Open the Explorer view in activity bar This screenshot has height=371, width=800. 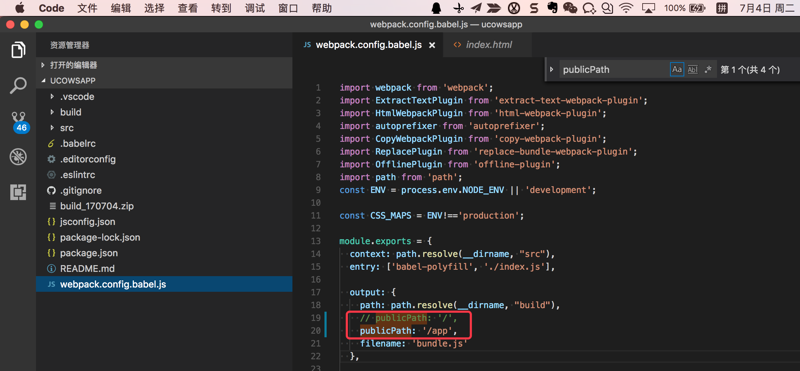(18, 50)
